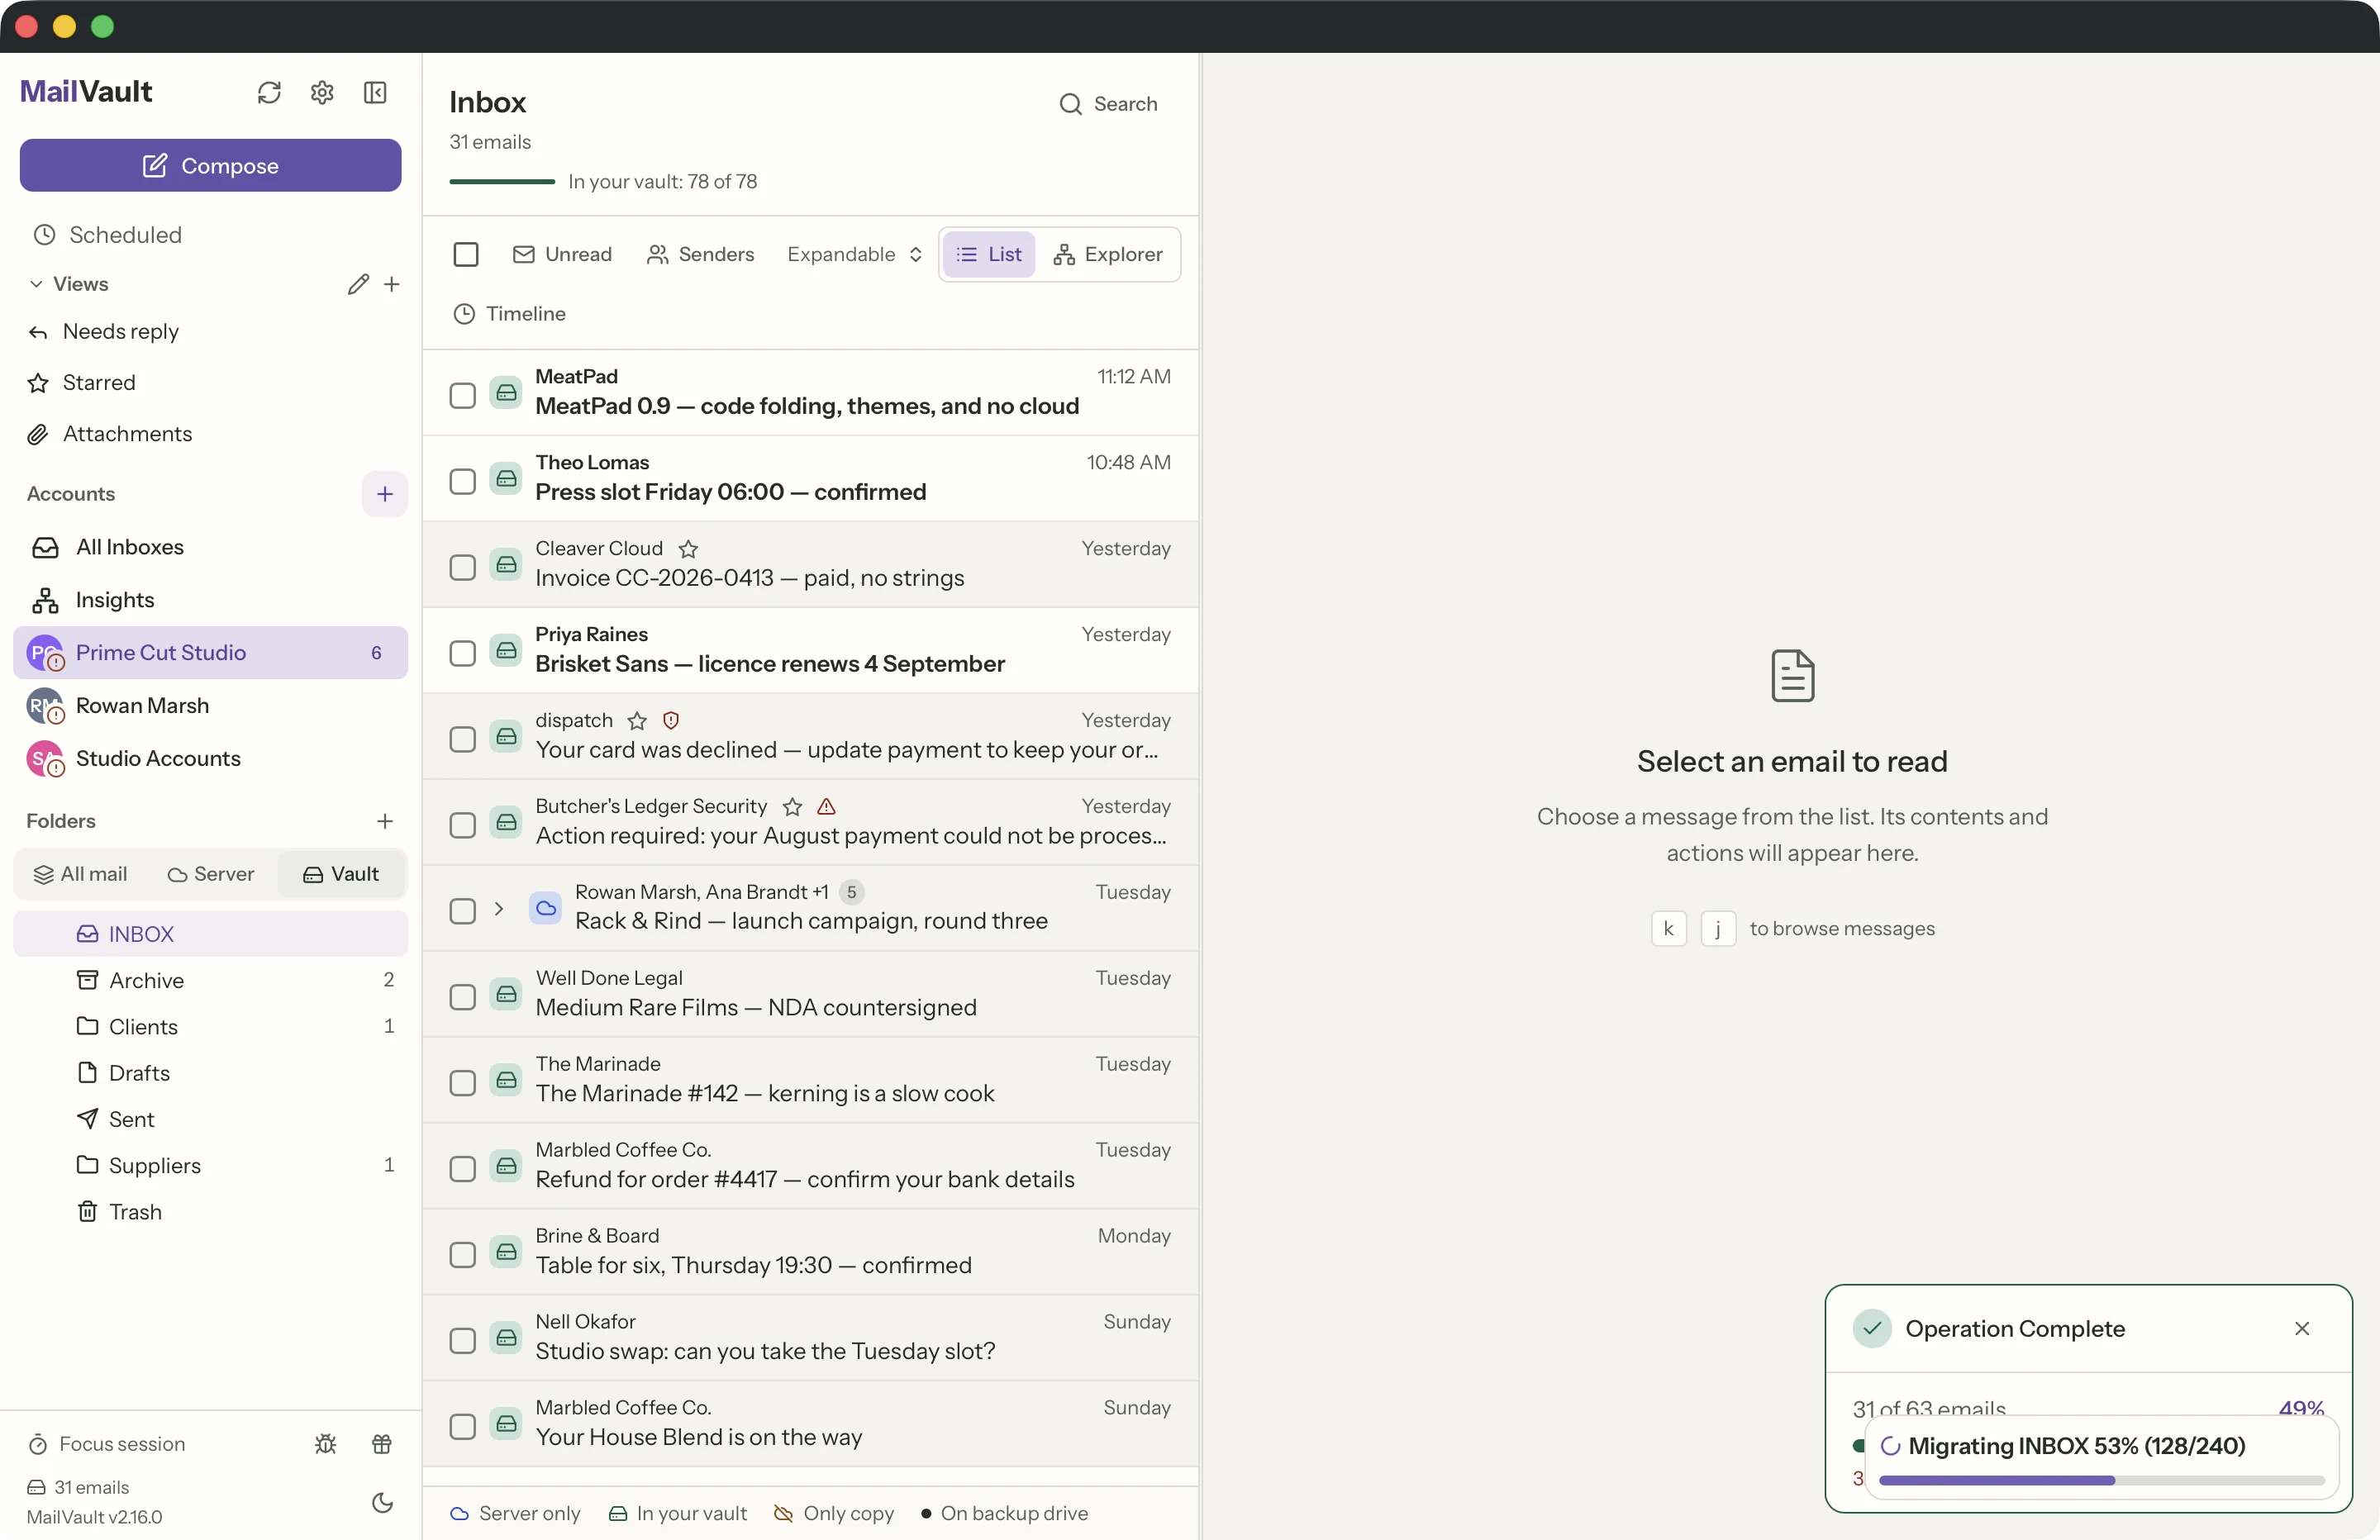The image size is (2380, 1540).
Task: Star the Cleaver Cloud email
Action: pos(688,549)
